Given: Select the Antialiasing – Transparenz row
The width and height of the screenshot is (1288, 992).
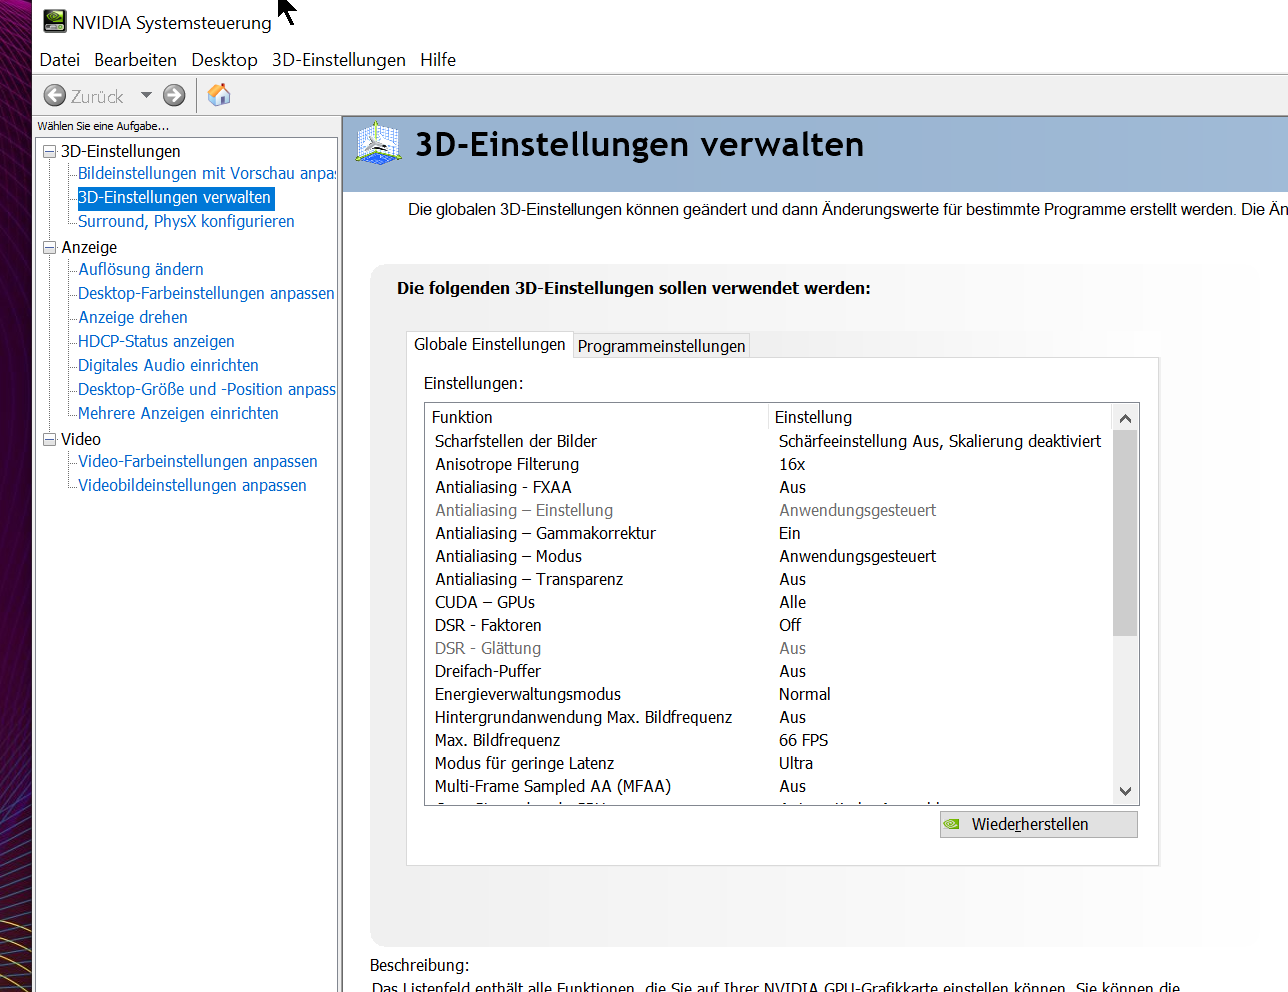Looking at the screenshot, I should 768,579.
